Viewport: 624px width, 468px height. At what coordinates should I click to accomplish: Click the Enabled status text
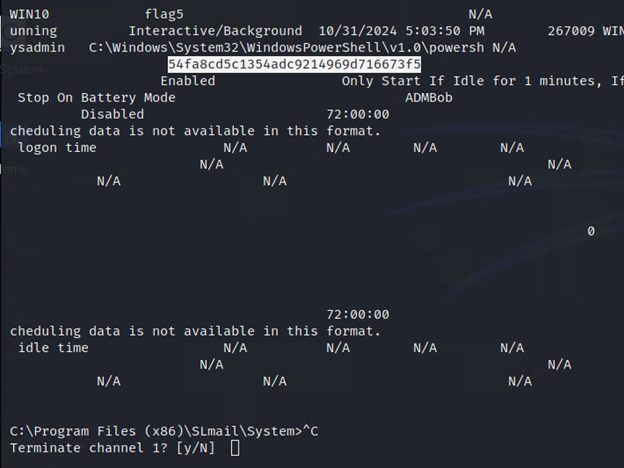click(187, 80)
